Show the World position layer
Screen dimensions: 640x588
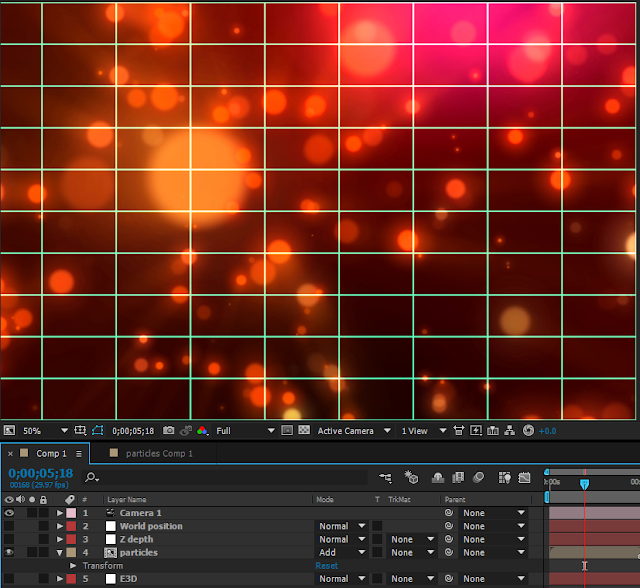click(x=9, y=526)
